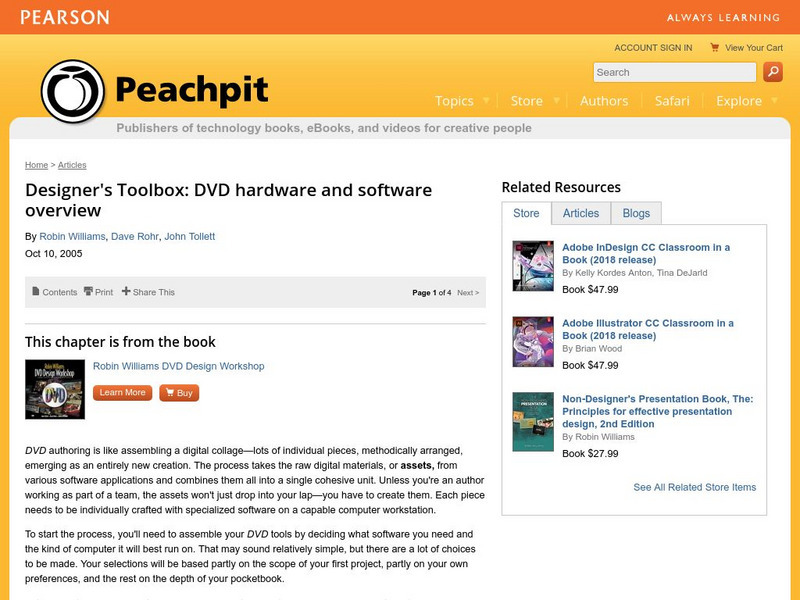Viewport: 800px width, 600px height.
Task: Click the Articles breadcrumb link
Action: tap(72, 165)
